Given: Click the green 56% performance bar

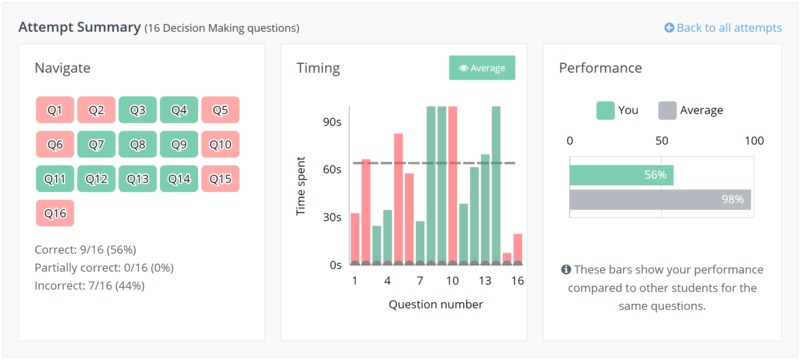Looking at the screenshot, I should (x=621, y=175).
